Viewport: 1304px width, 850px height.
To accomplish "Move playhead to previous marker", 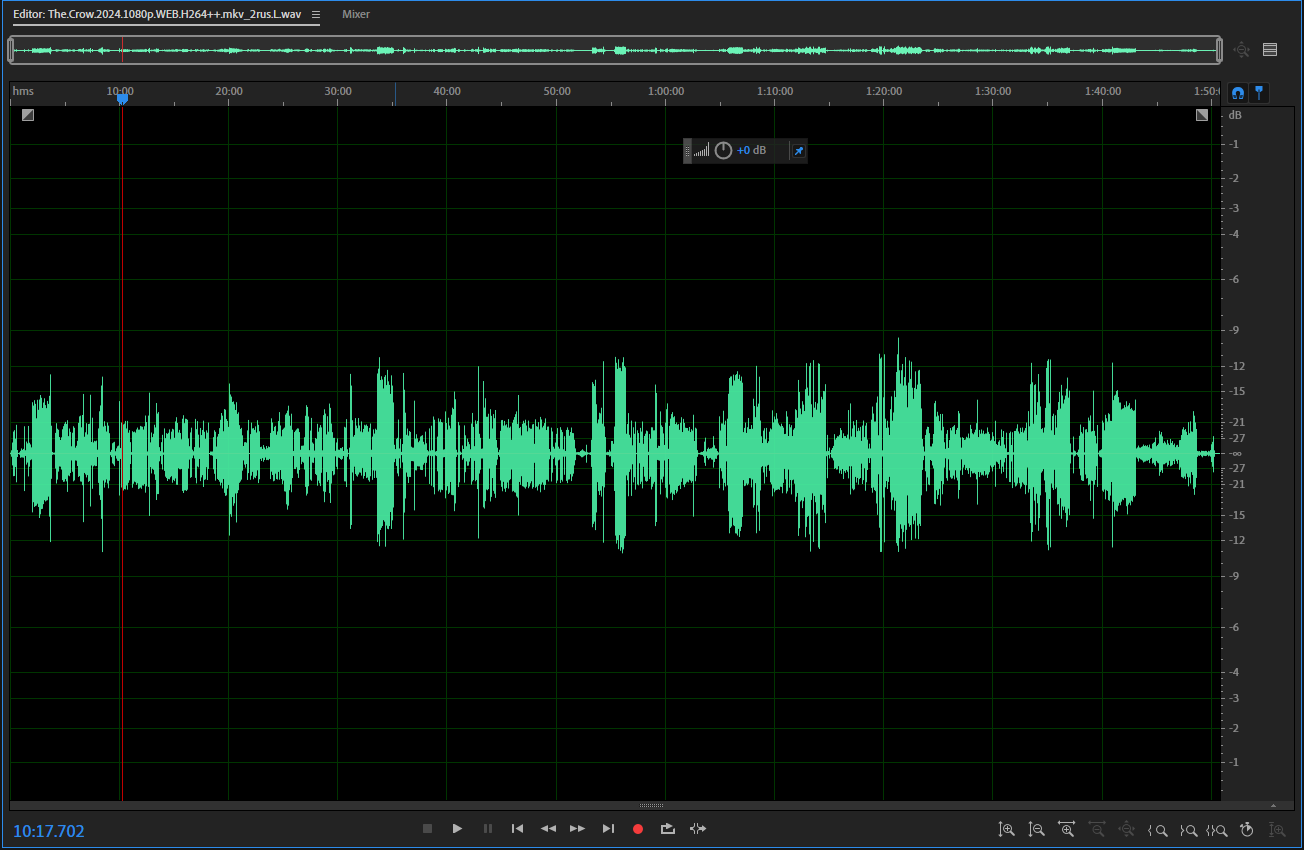I will tap(517, 829).
